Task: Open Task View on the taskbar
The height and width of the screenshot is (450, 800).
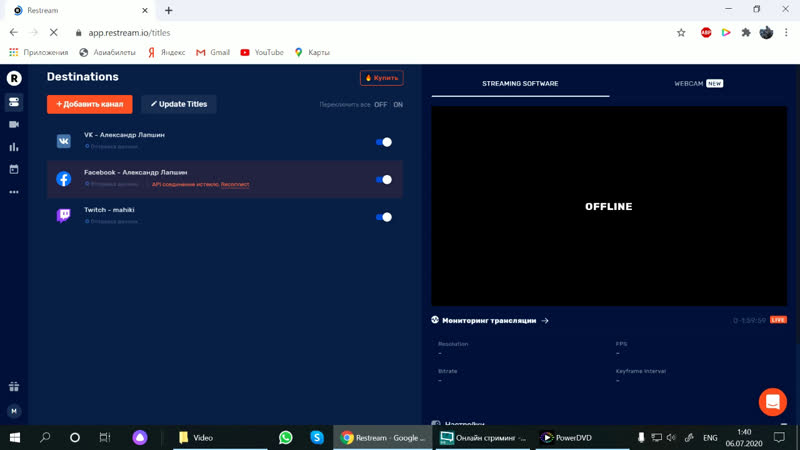Action: [105, 438]
